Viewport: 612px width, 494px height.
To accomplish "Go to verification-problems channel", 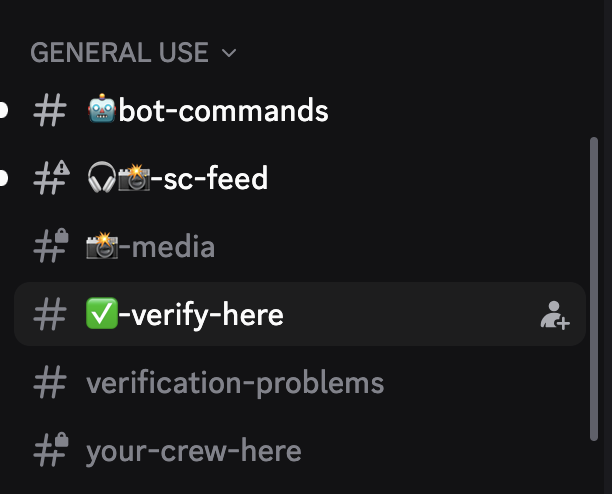I will [x=235, y=383].
